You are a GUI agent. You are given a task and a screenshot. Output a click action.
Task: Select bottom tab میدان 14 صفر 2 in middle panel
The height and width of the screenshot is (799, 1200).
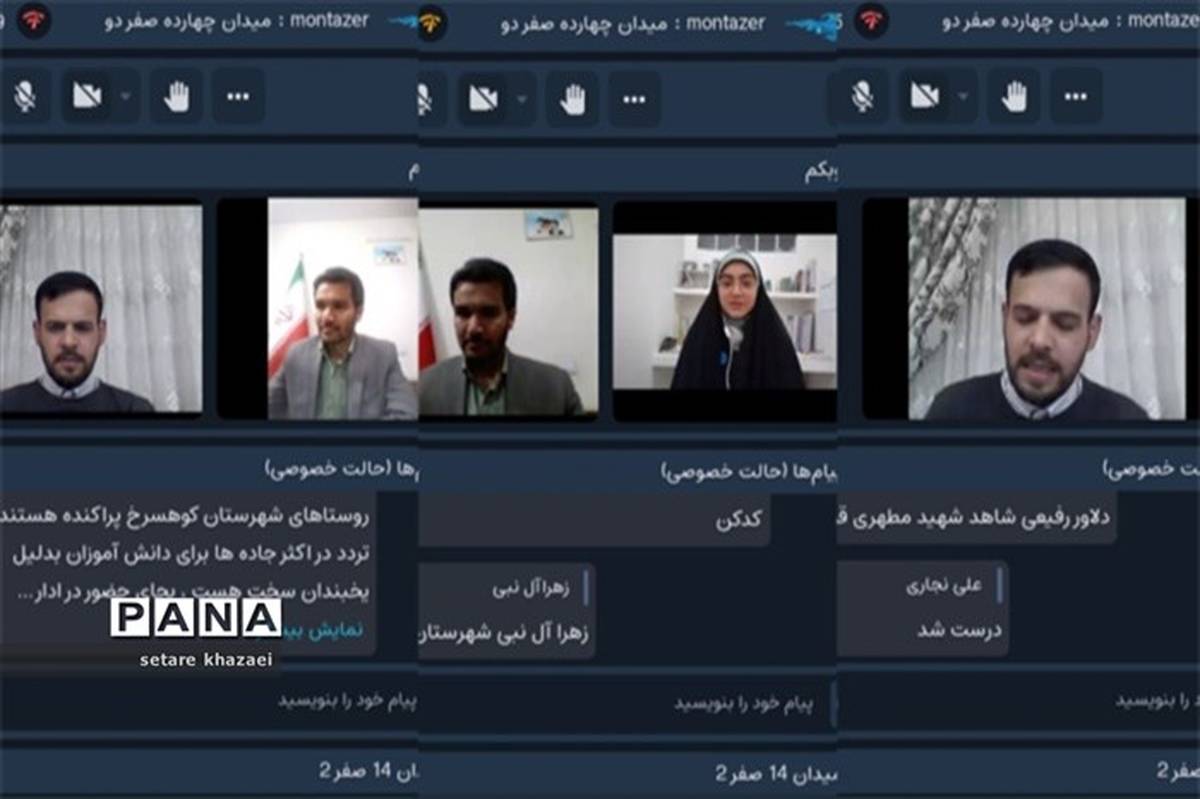pos(772,772)
